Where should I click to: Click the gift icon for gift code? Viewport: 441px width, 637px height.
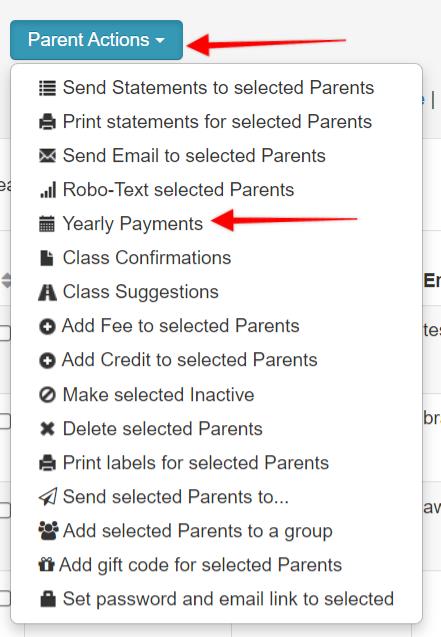pos(46,565)
